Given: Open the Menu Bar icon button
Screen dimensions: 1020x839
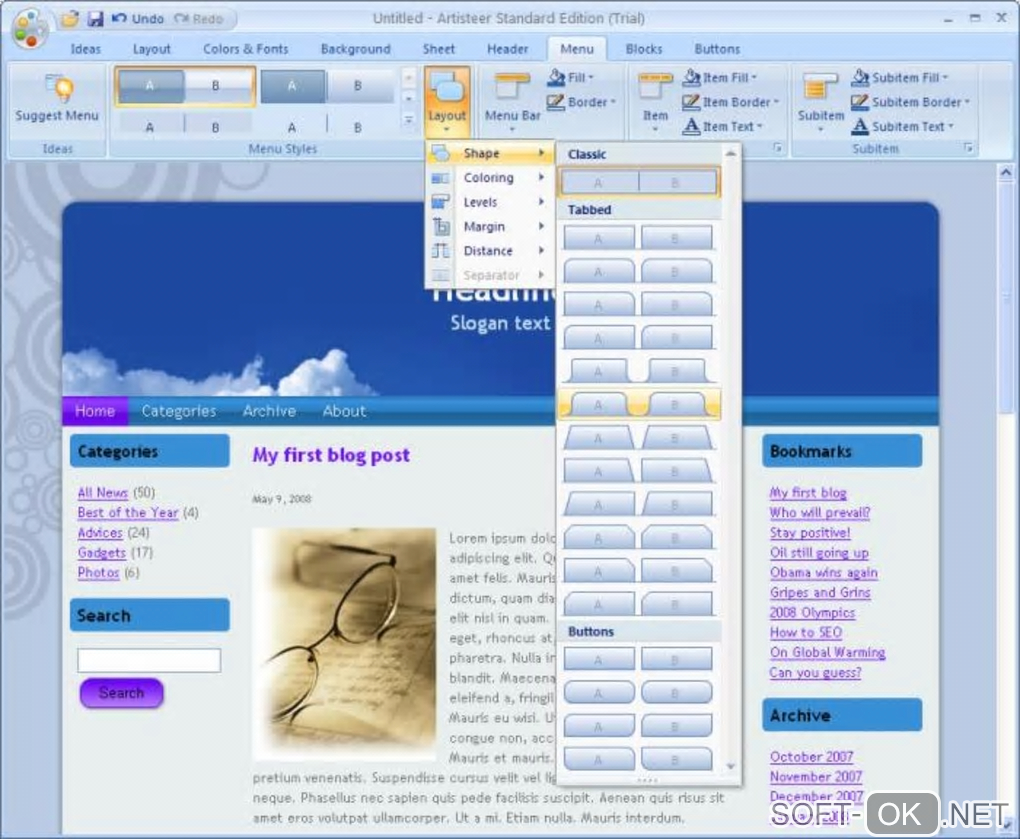Looking at the screenshot, I should pyautogui.click(x=512, y=88).
